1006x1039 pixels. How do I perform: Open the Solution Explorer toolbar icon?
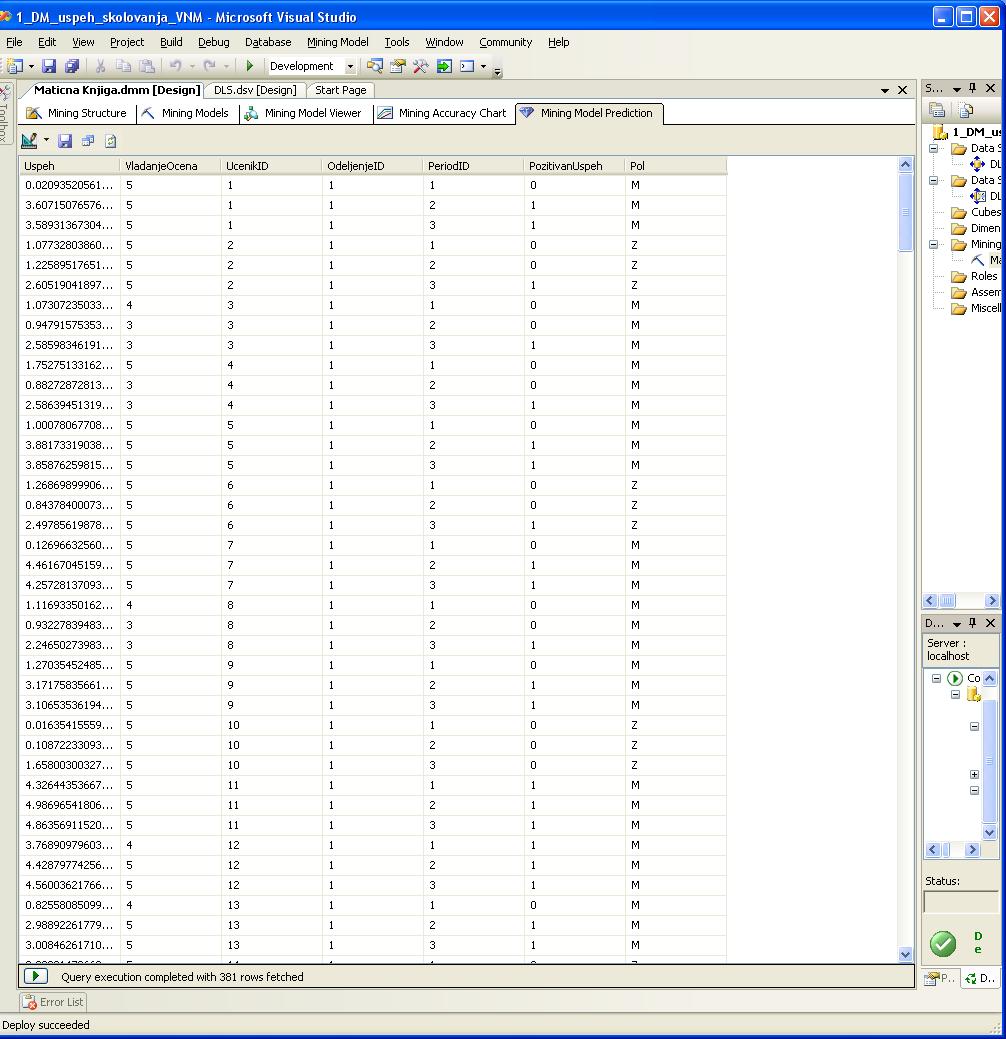pos(374,66)
